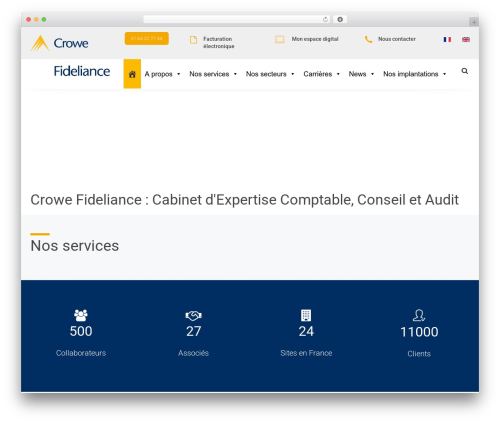Open the A propos menu
The image size is (500, 423).
158,74
